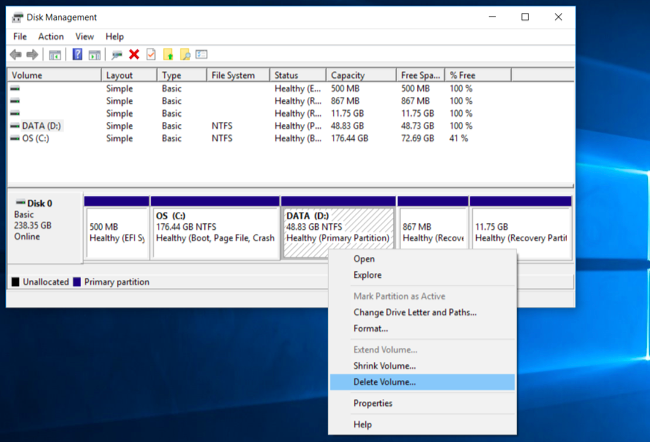Open the File menu

[20, 36]
